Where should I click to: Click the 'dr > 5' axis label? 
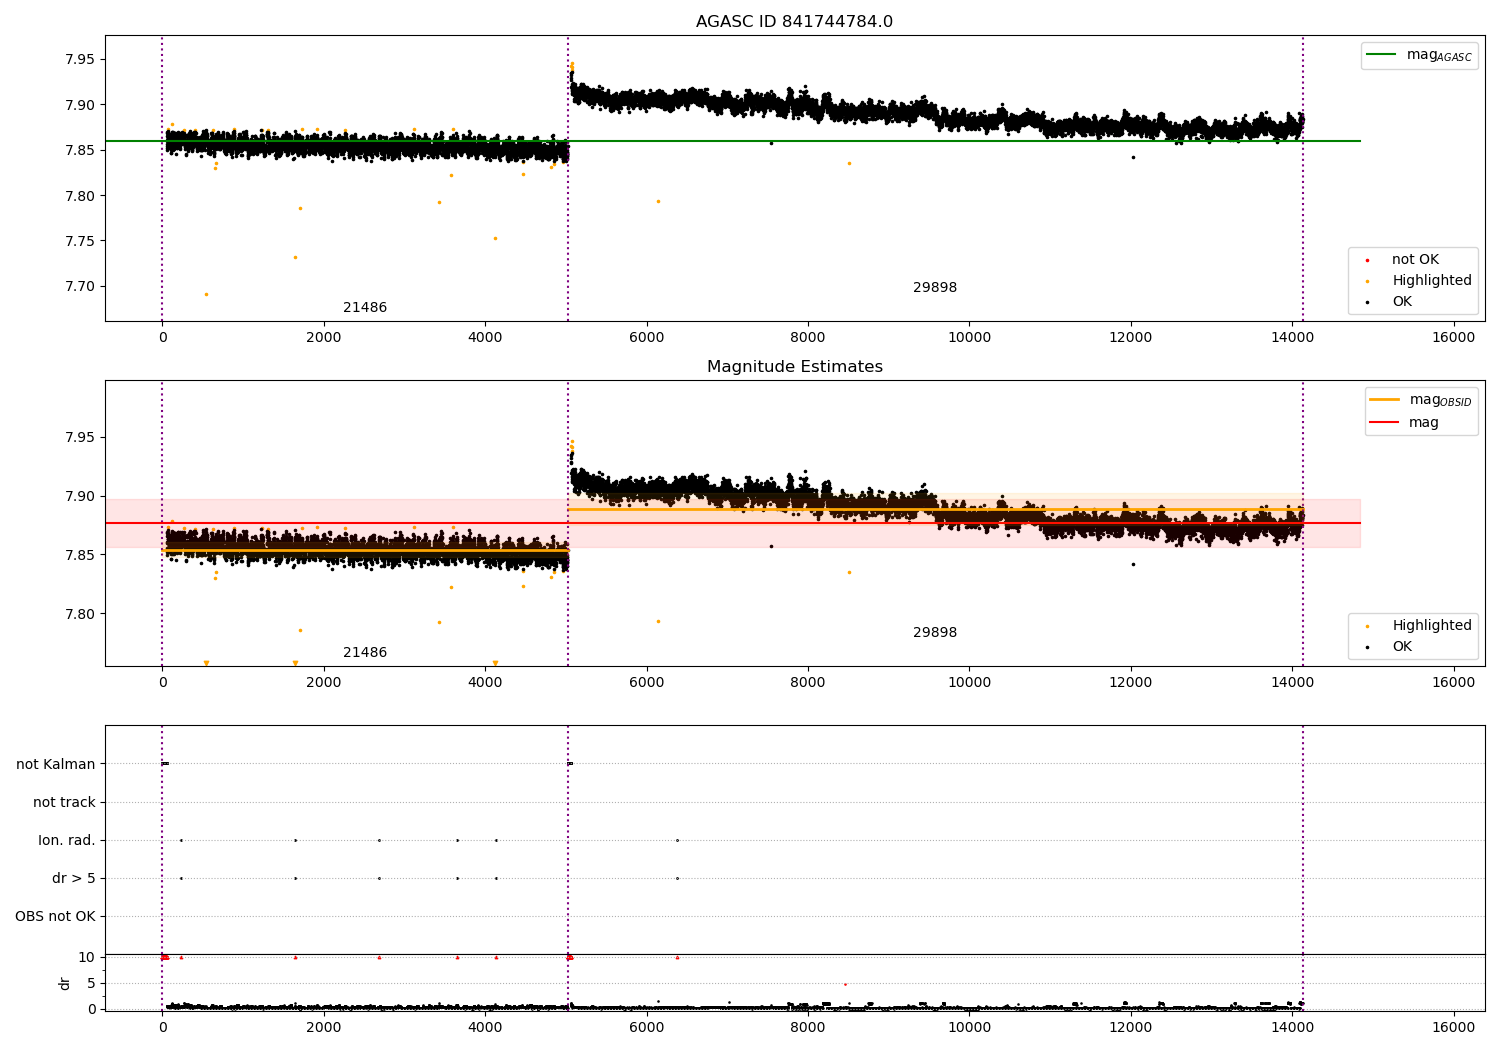click(74, 878)
